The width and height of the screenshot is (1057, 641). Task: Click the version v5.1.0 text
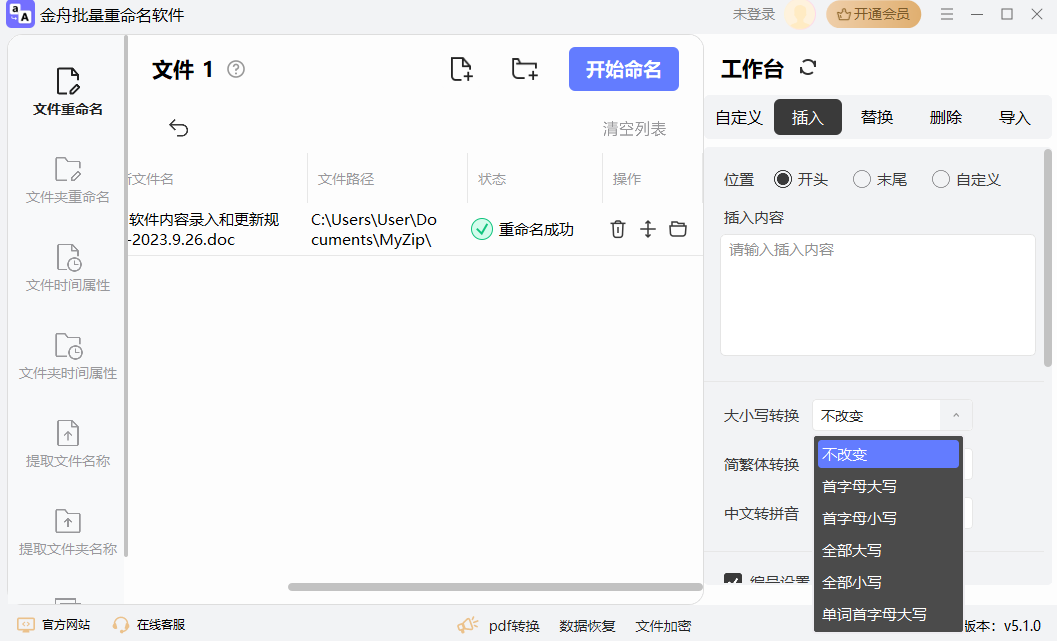(1022, 626)
